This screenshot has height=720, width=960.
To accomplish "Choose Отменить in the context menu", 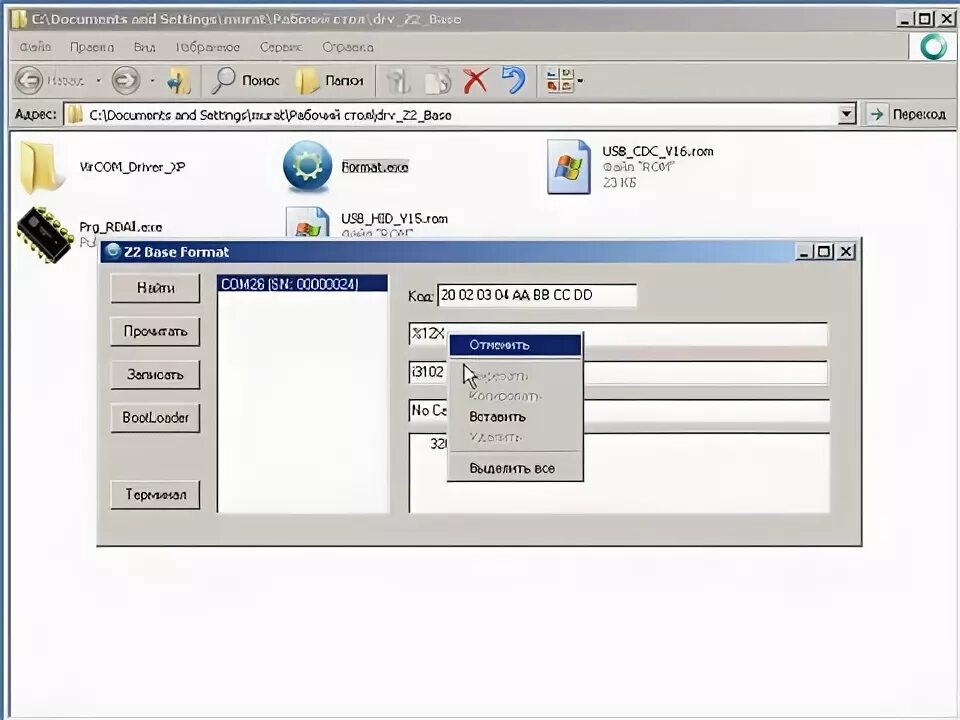I will coord(515,345).
